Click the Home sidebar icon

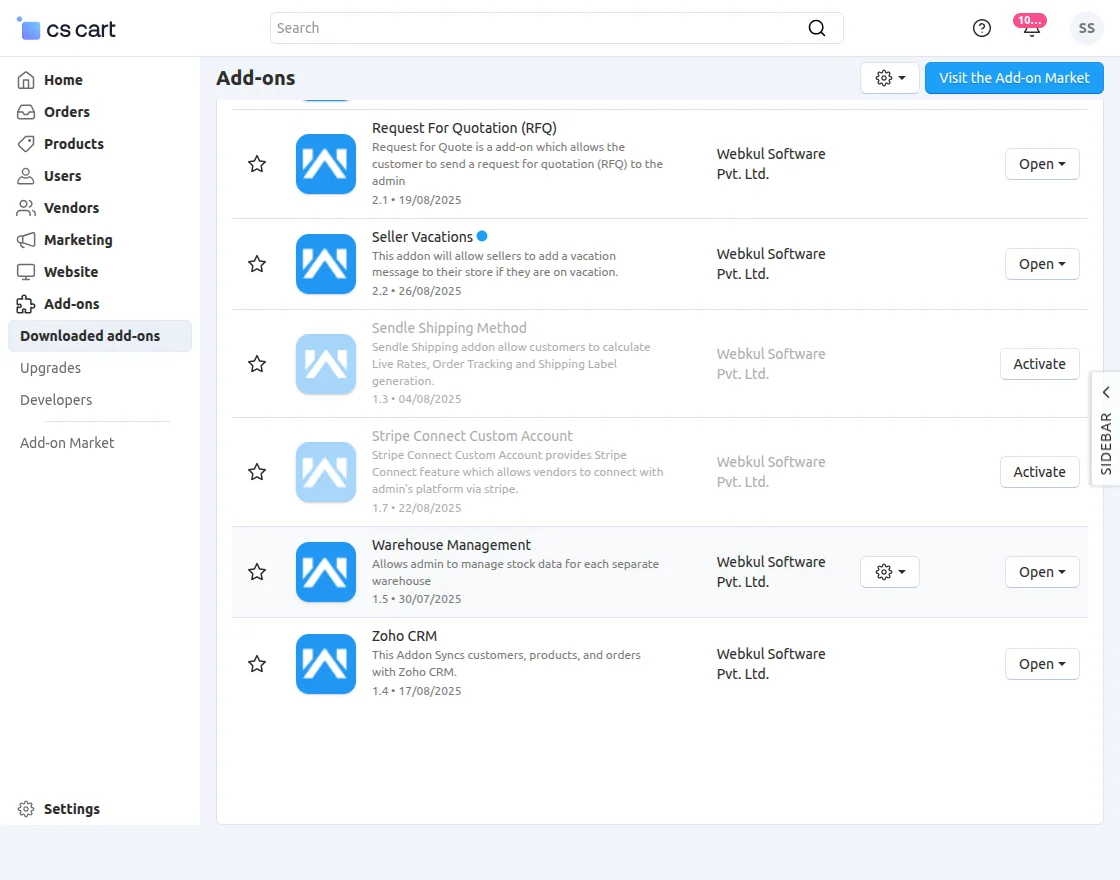[26, 80]
